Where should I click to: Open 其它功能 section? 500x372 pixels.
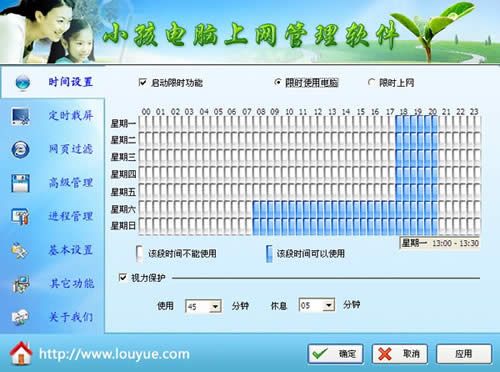tap(71, 284)
